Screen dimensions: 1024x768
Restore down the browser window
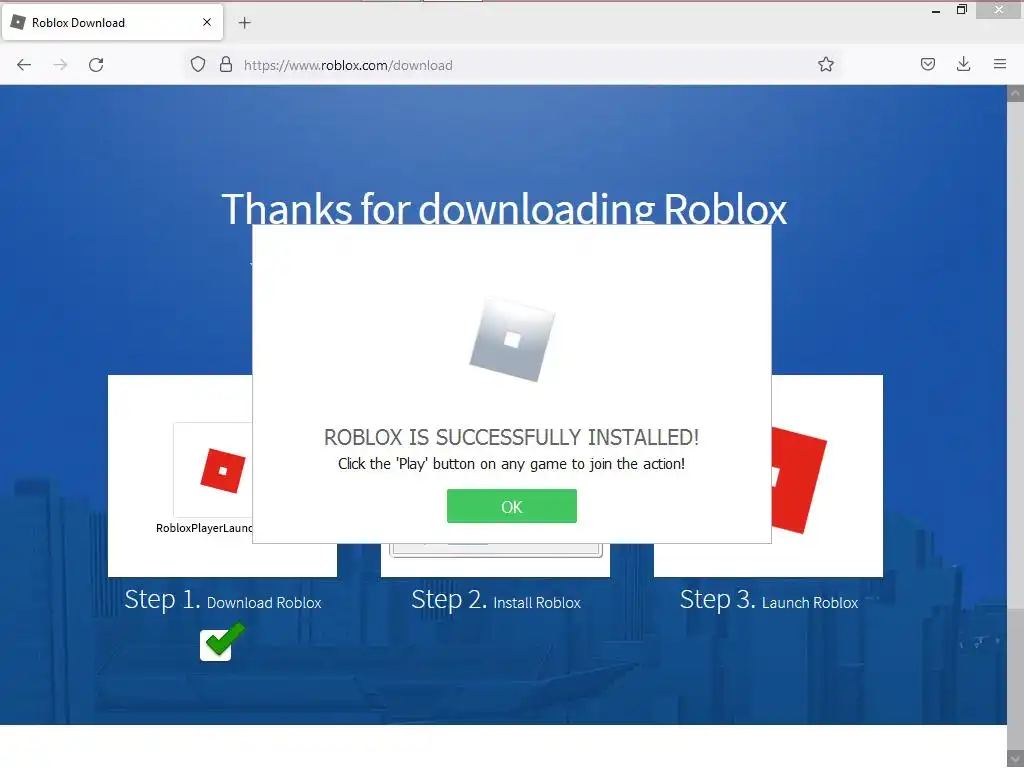pyautogui.click(x=962, y=10)
